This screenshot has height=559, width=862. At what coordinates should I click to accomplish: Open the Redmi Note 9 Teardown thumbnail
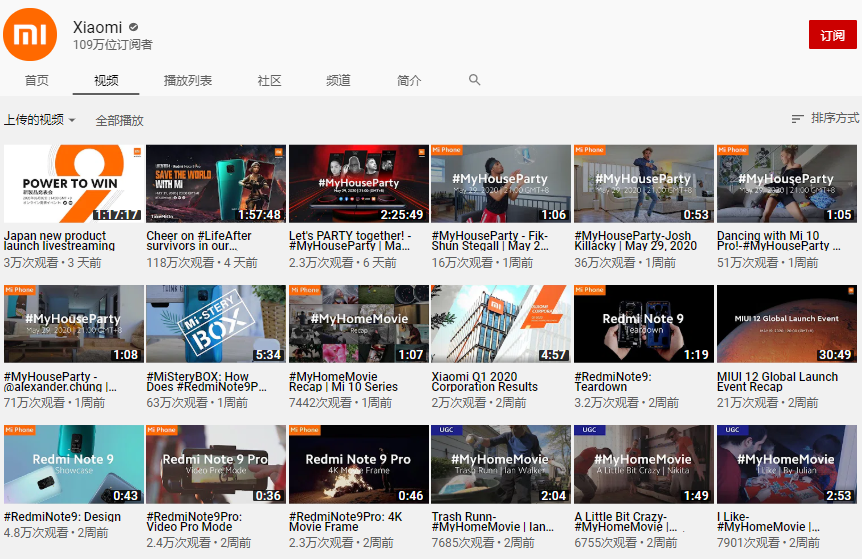644,324
